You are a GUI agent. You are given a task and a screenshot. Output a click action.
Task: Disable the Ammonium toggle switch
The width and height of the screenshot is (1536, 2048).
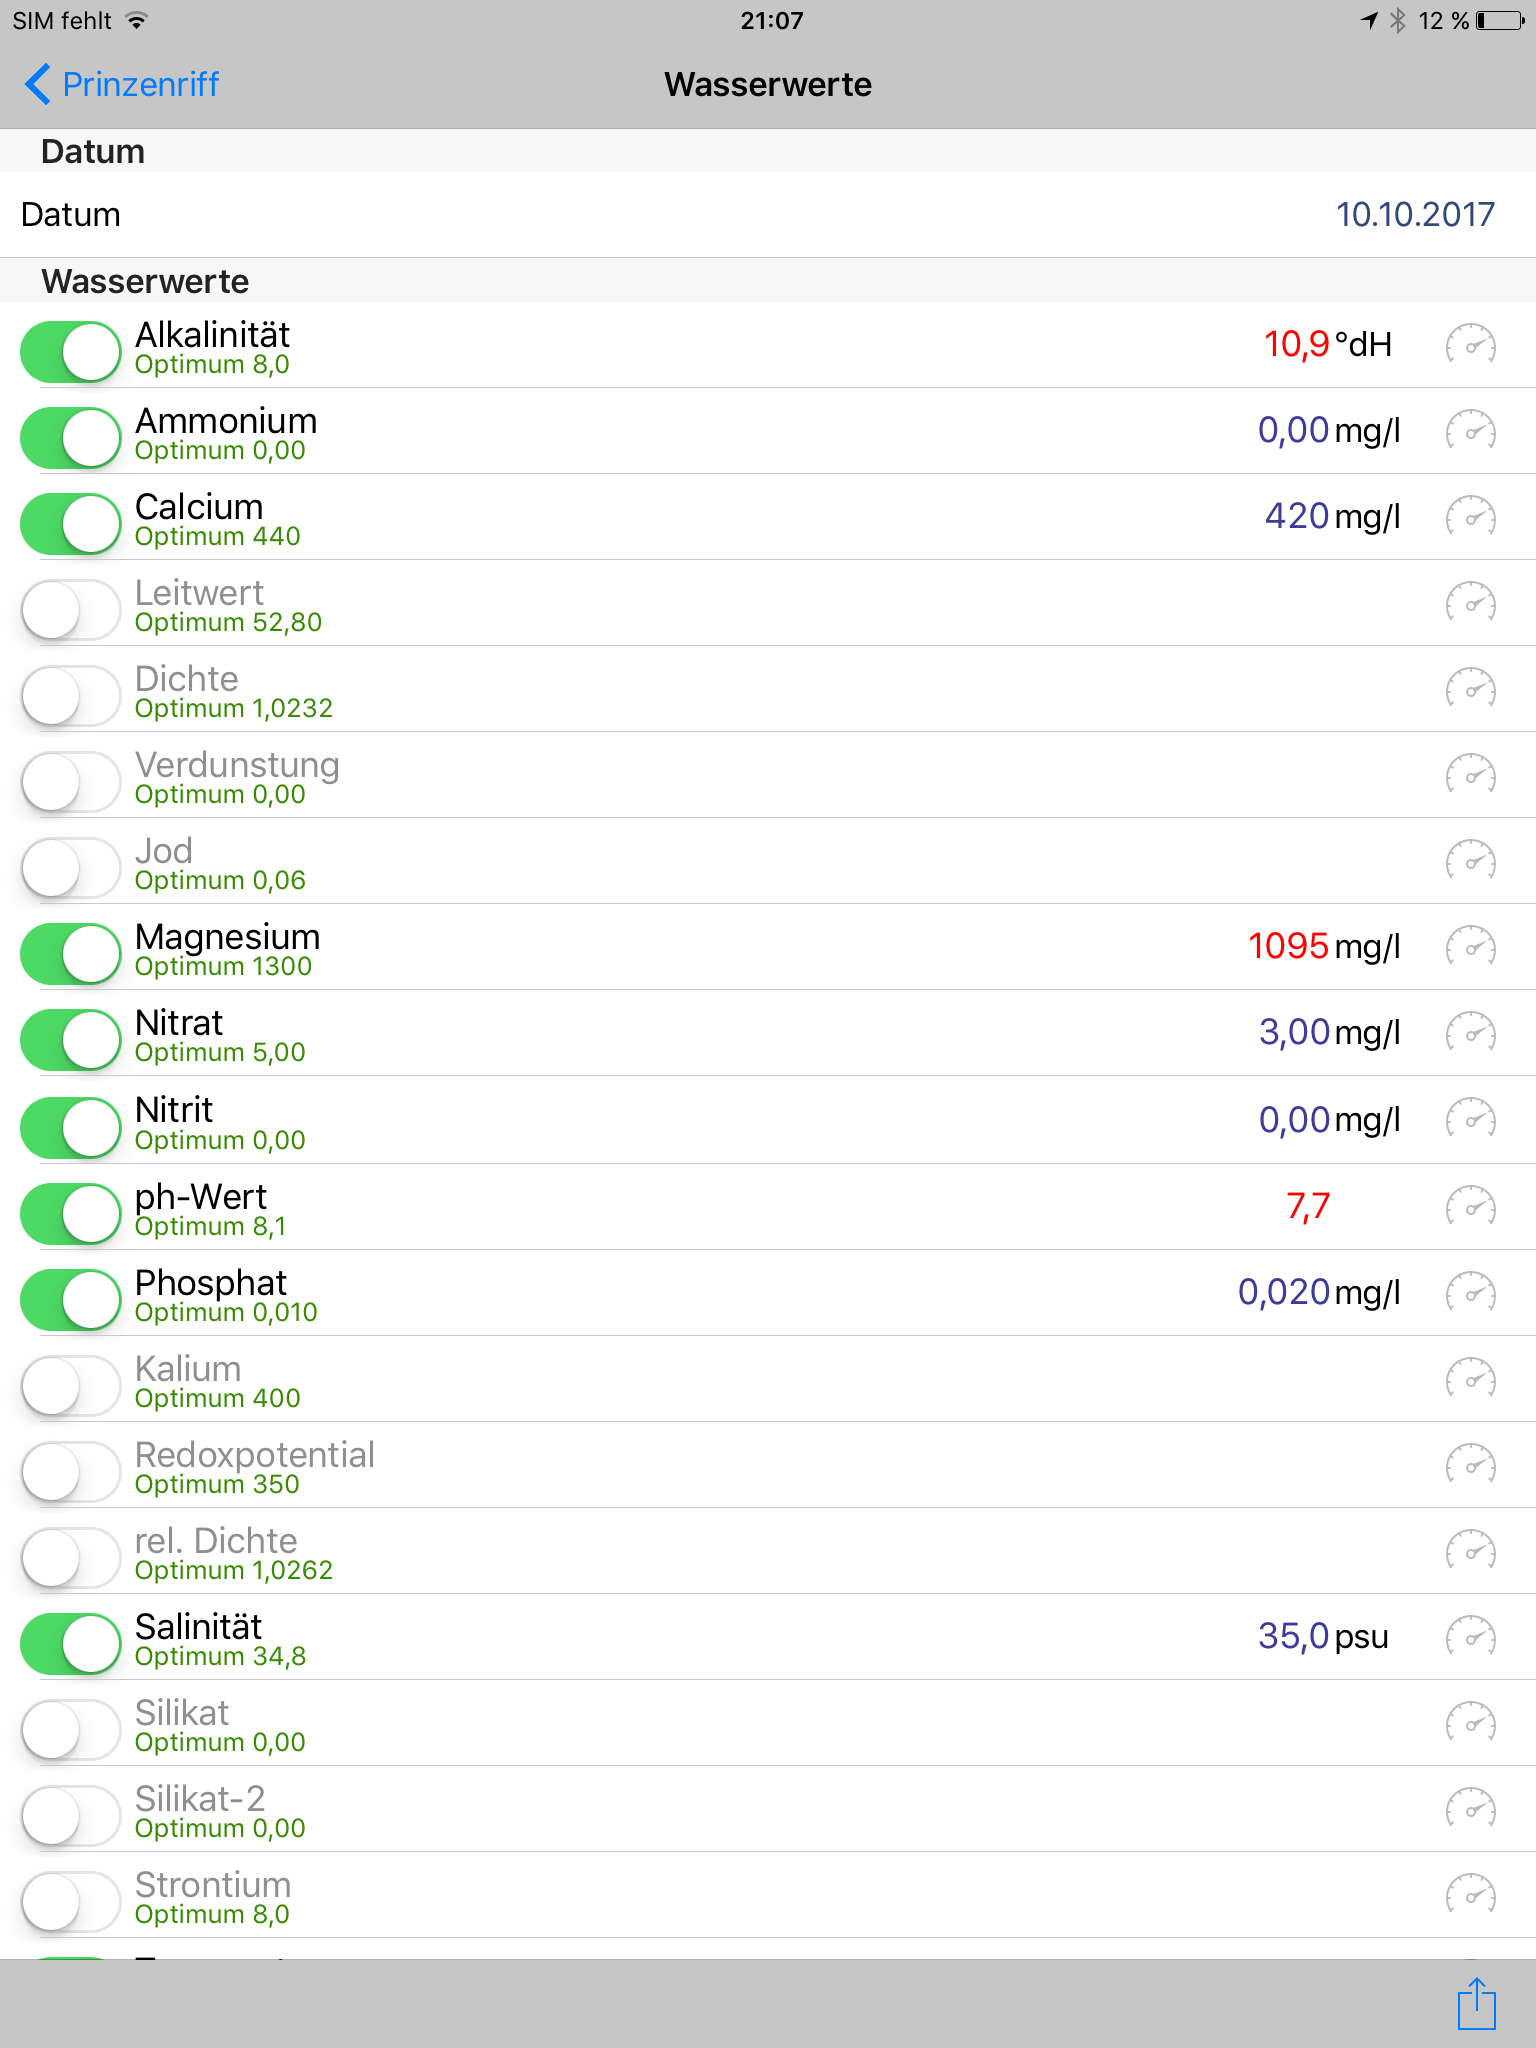pos(71,437)
